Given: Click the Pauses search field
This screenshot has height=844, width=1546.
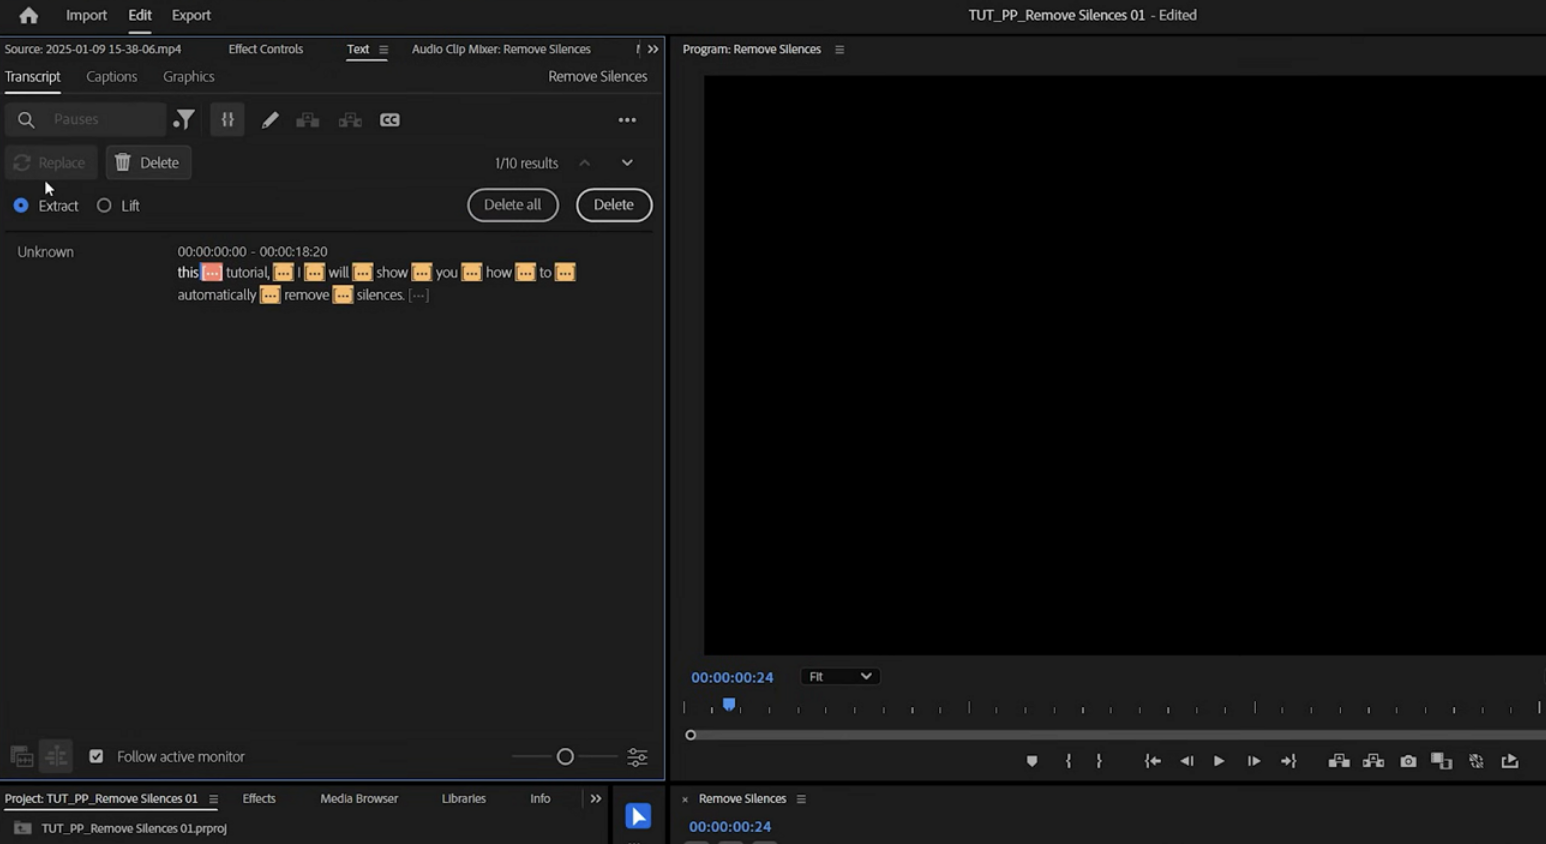Looking at the screenshot, I should pyautogui.click(x=86, y=120).
